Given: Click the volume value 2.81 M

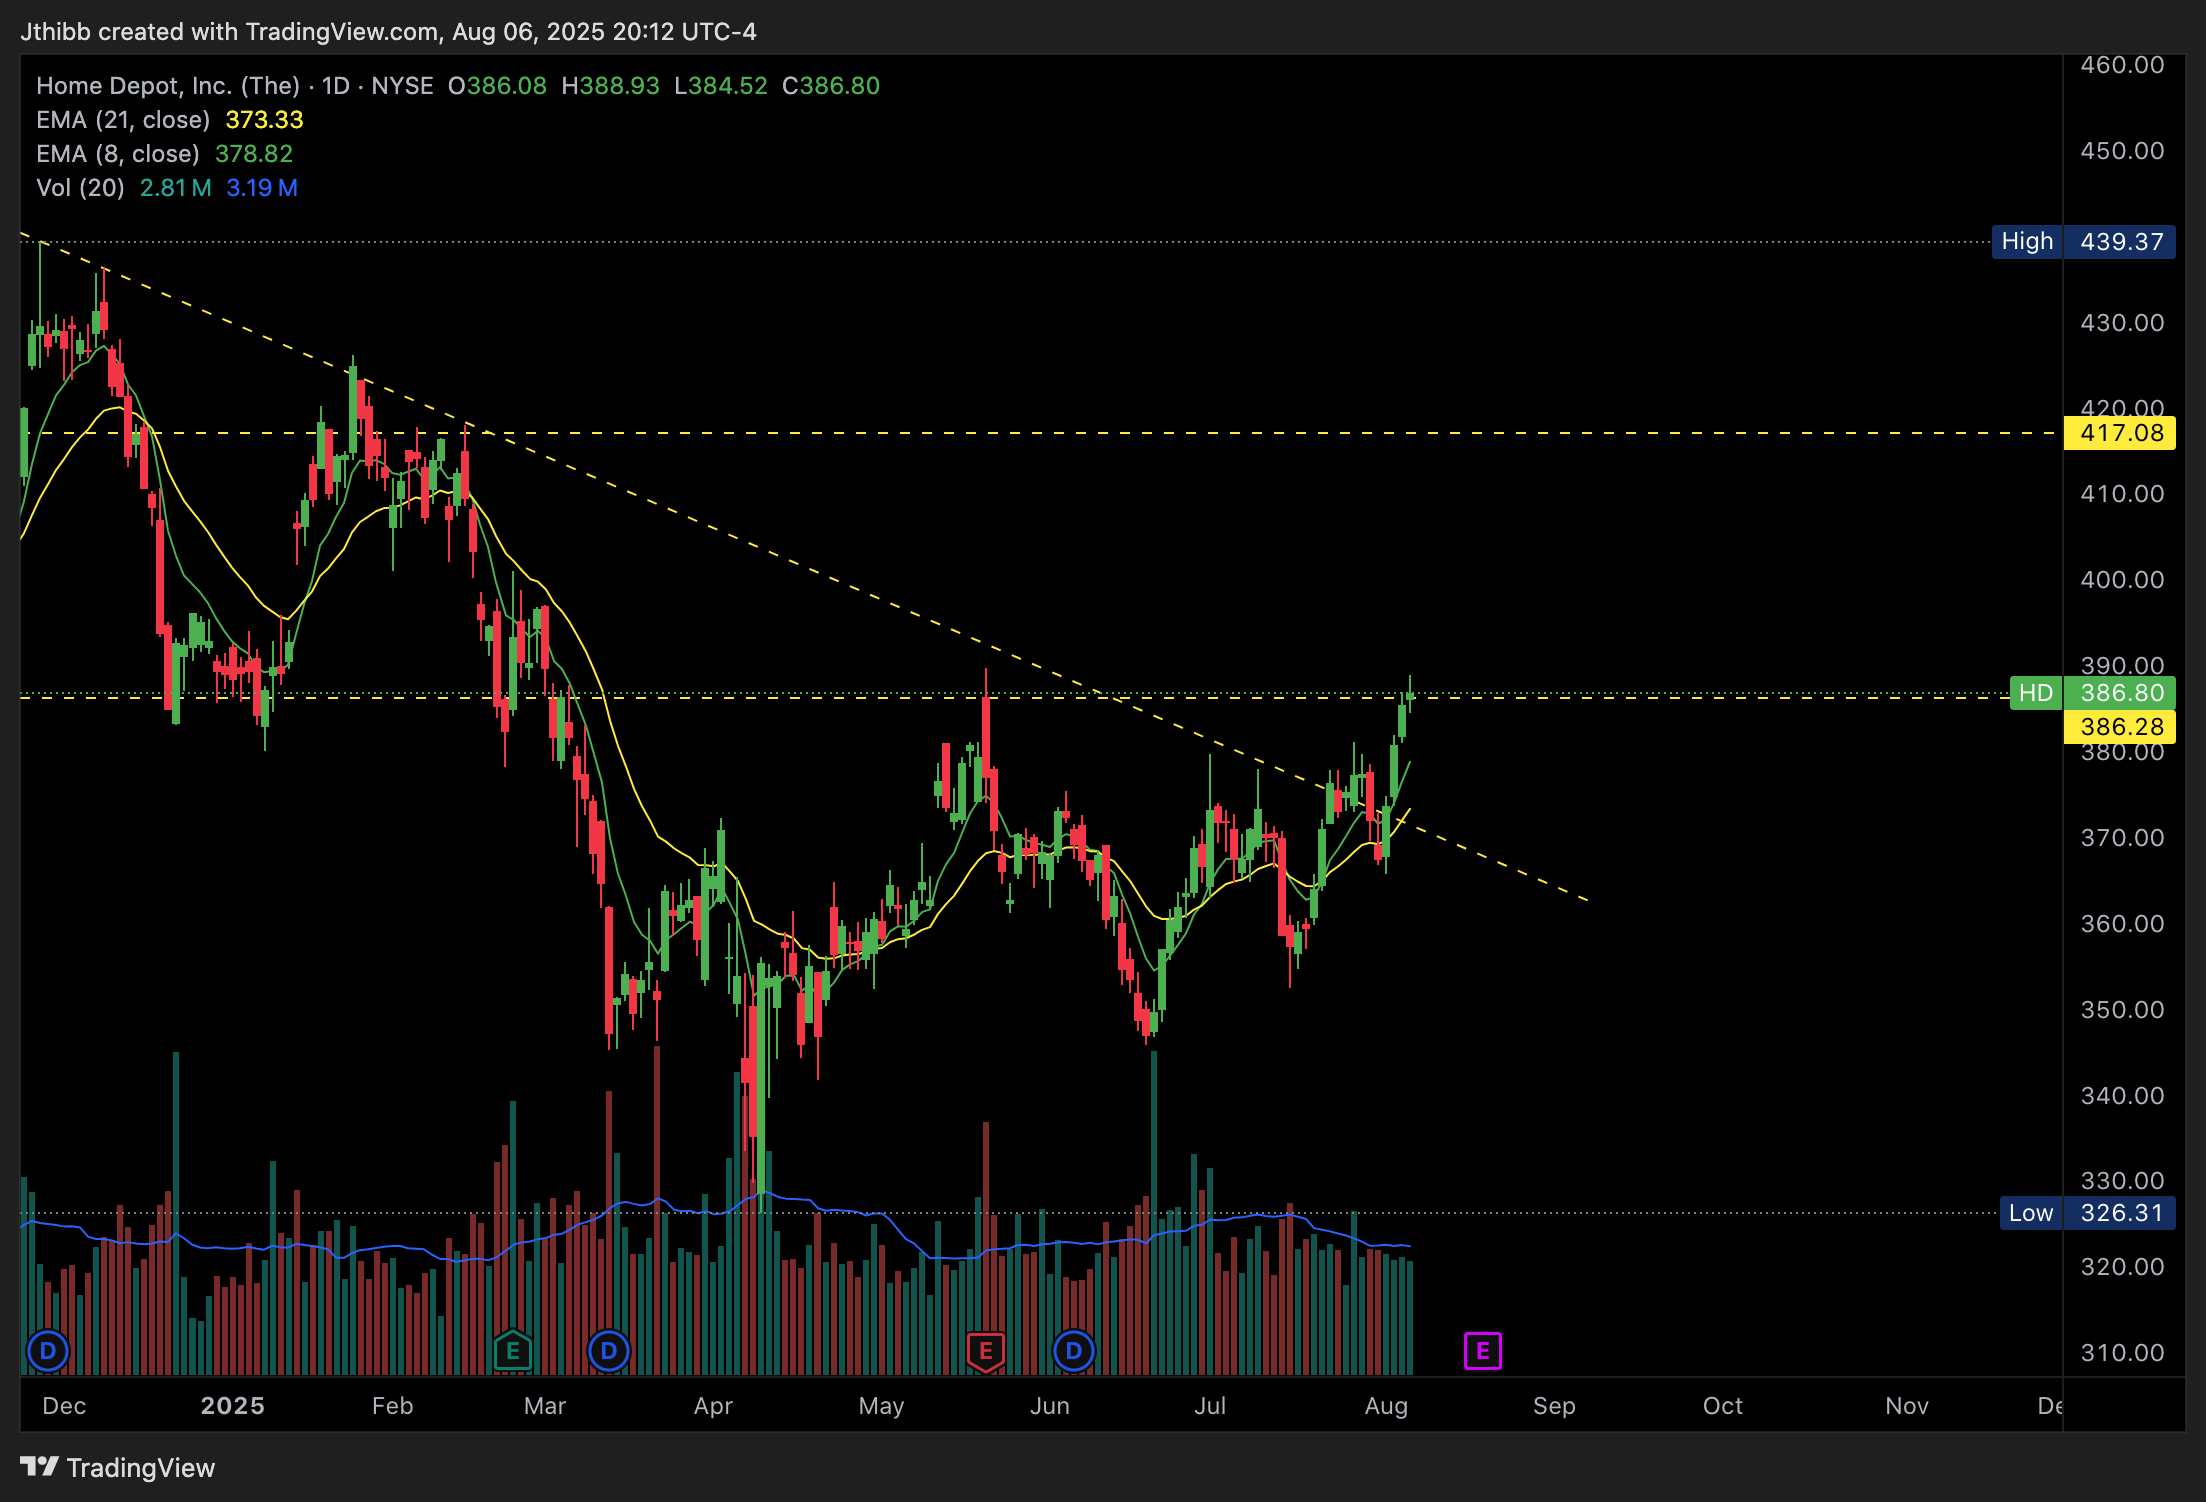Looking at the screenshot, I should point(175,188).
